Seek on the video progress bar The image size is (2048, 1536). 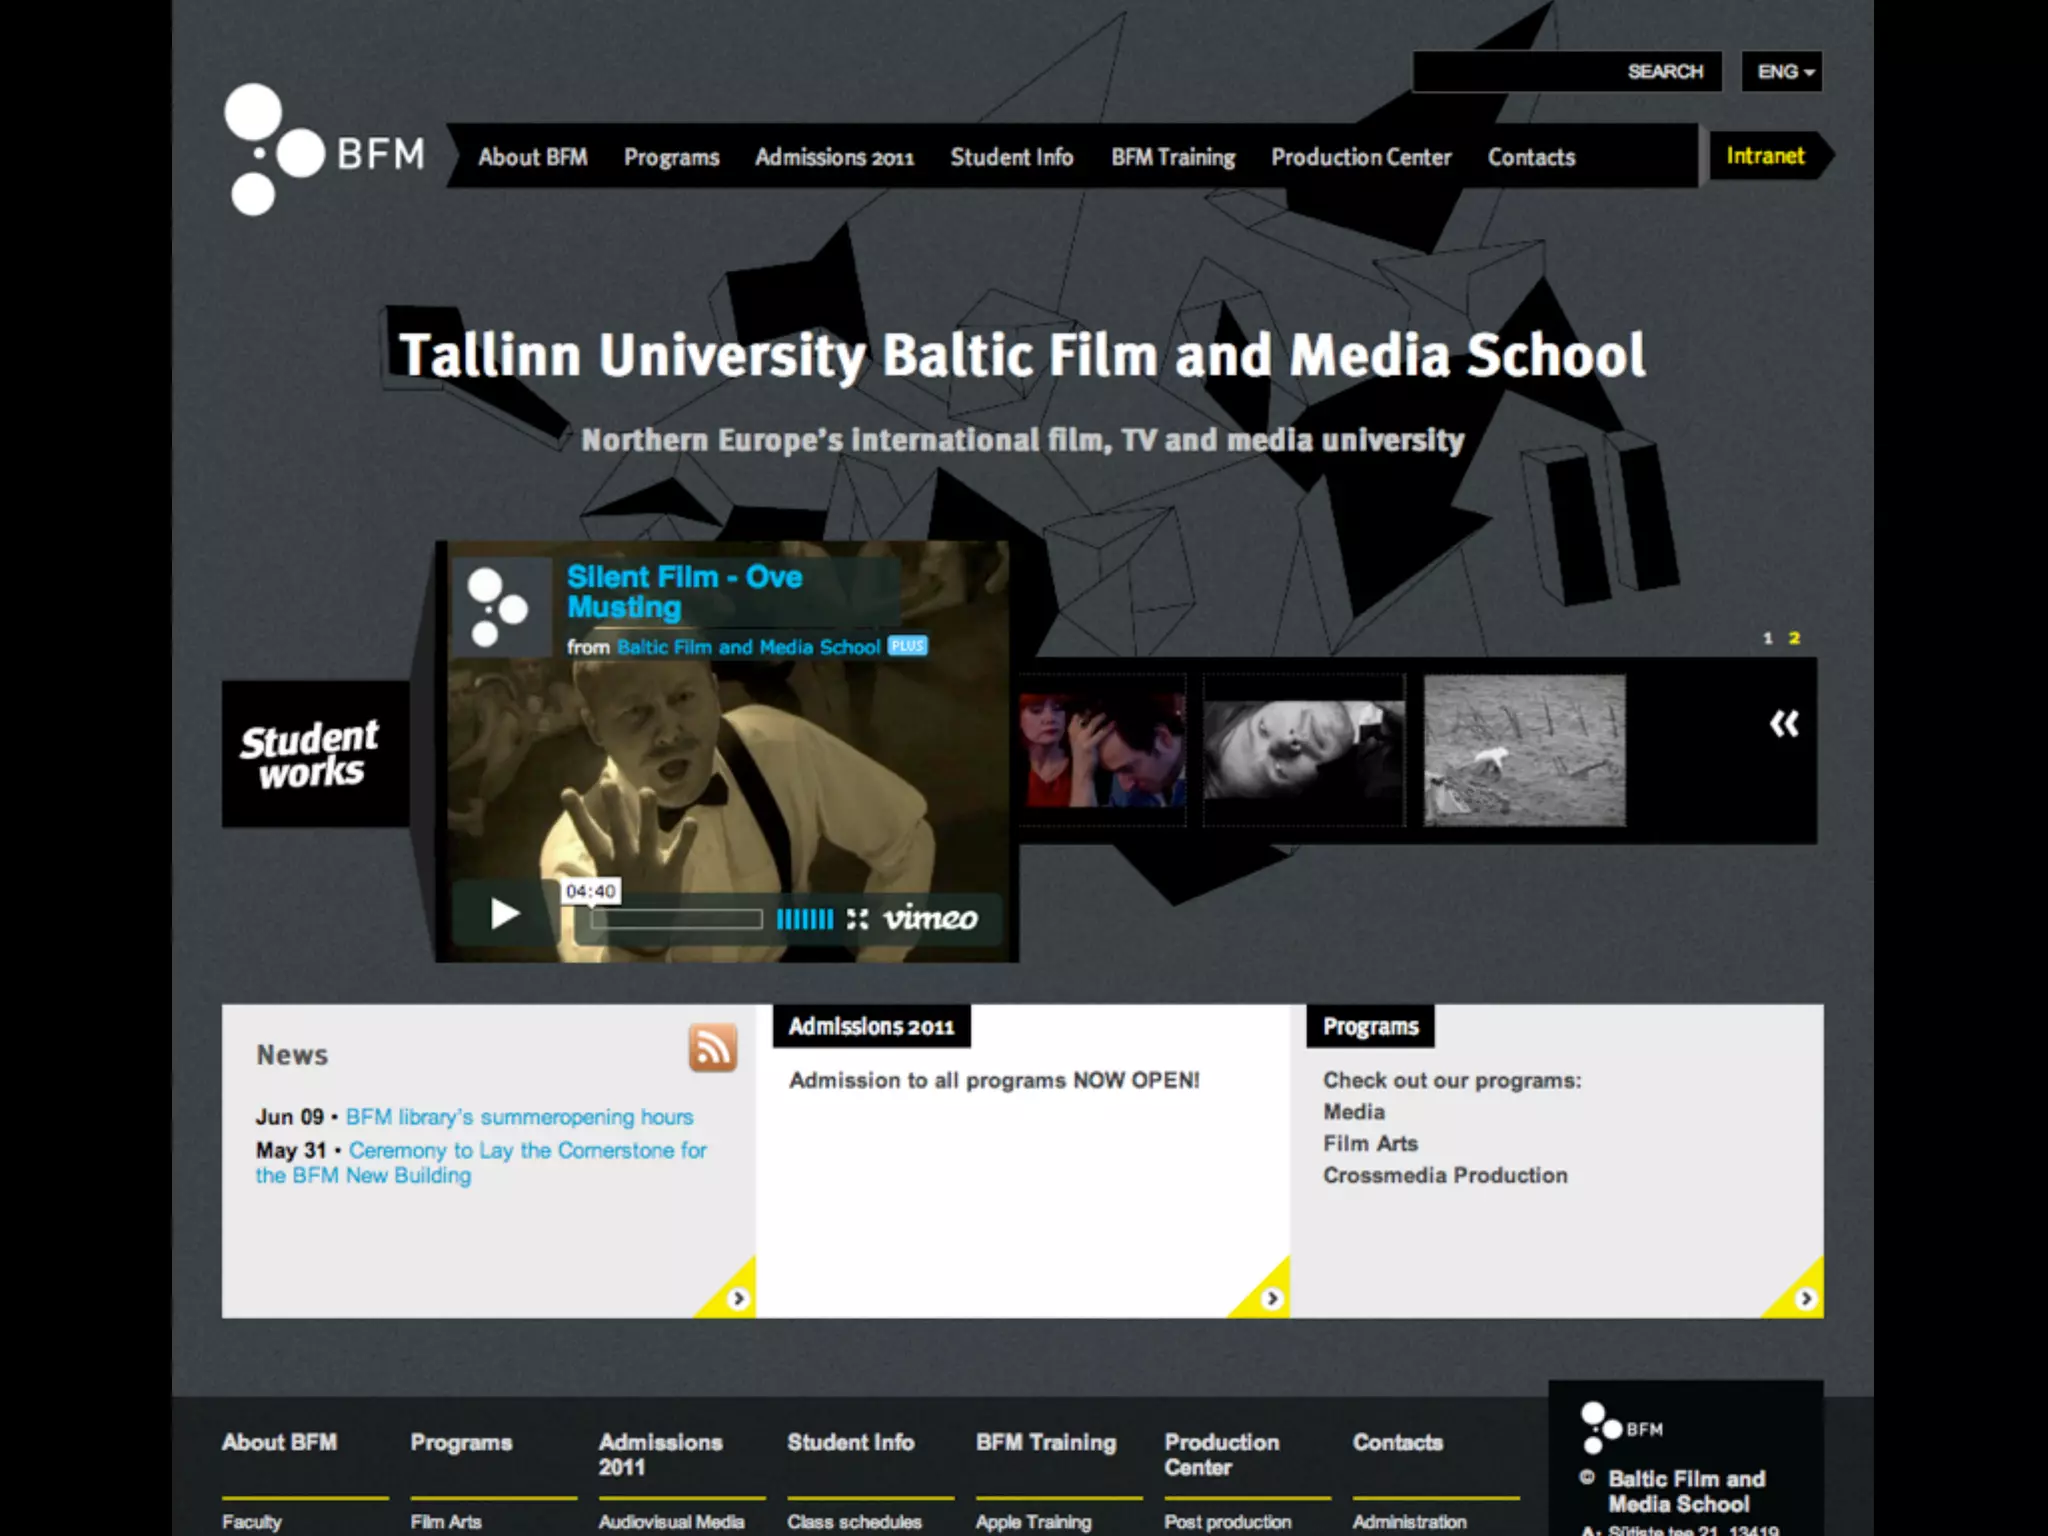(677, 919)
